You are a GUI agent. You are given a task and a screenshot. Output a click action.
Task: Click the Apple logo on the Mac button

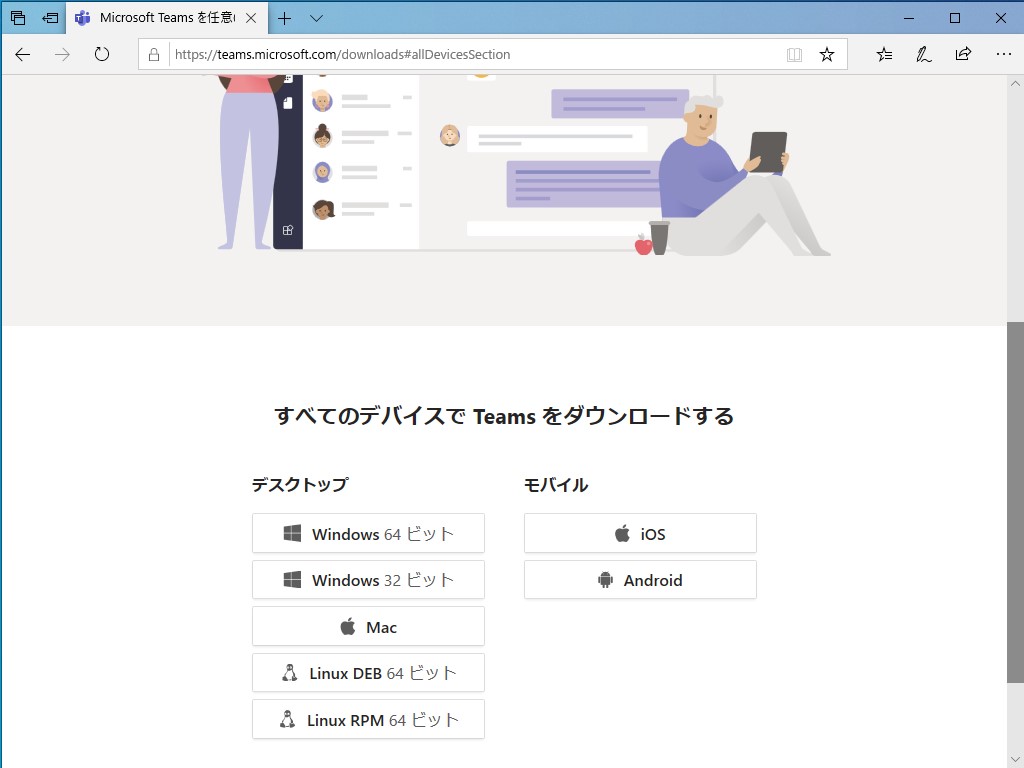pos(346,626)
